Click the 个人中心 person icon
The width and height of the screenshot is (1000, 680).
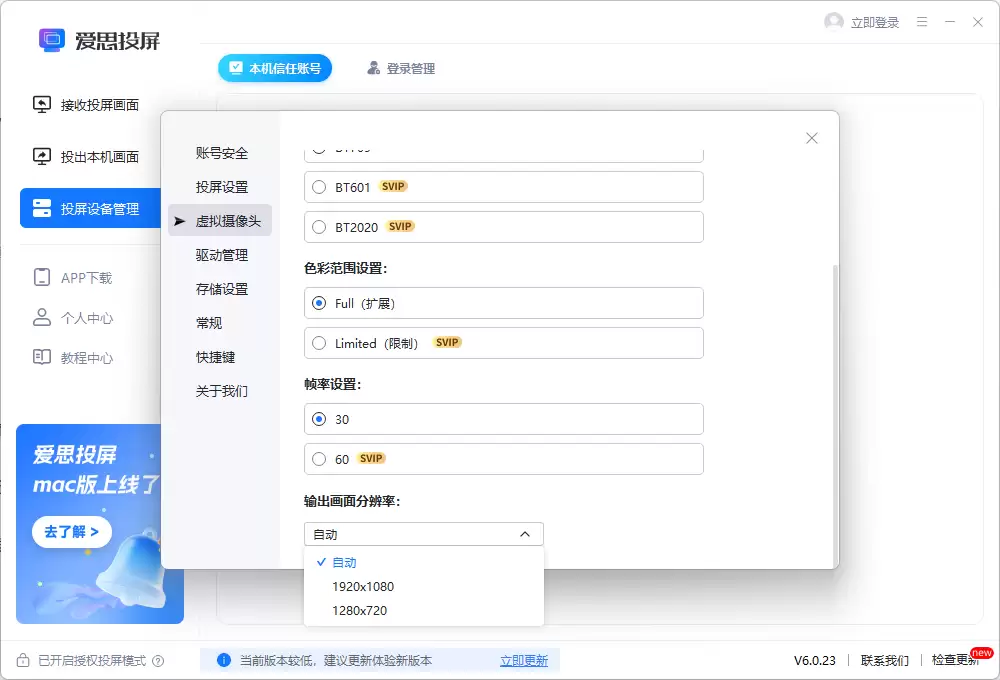(x=41, y=318)
